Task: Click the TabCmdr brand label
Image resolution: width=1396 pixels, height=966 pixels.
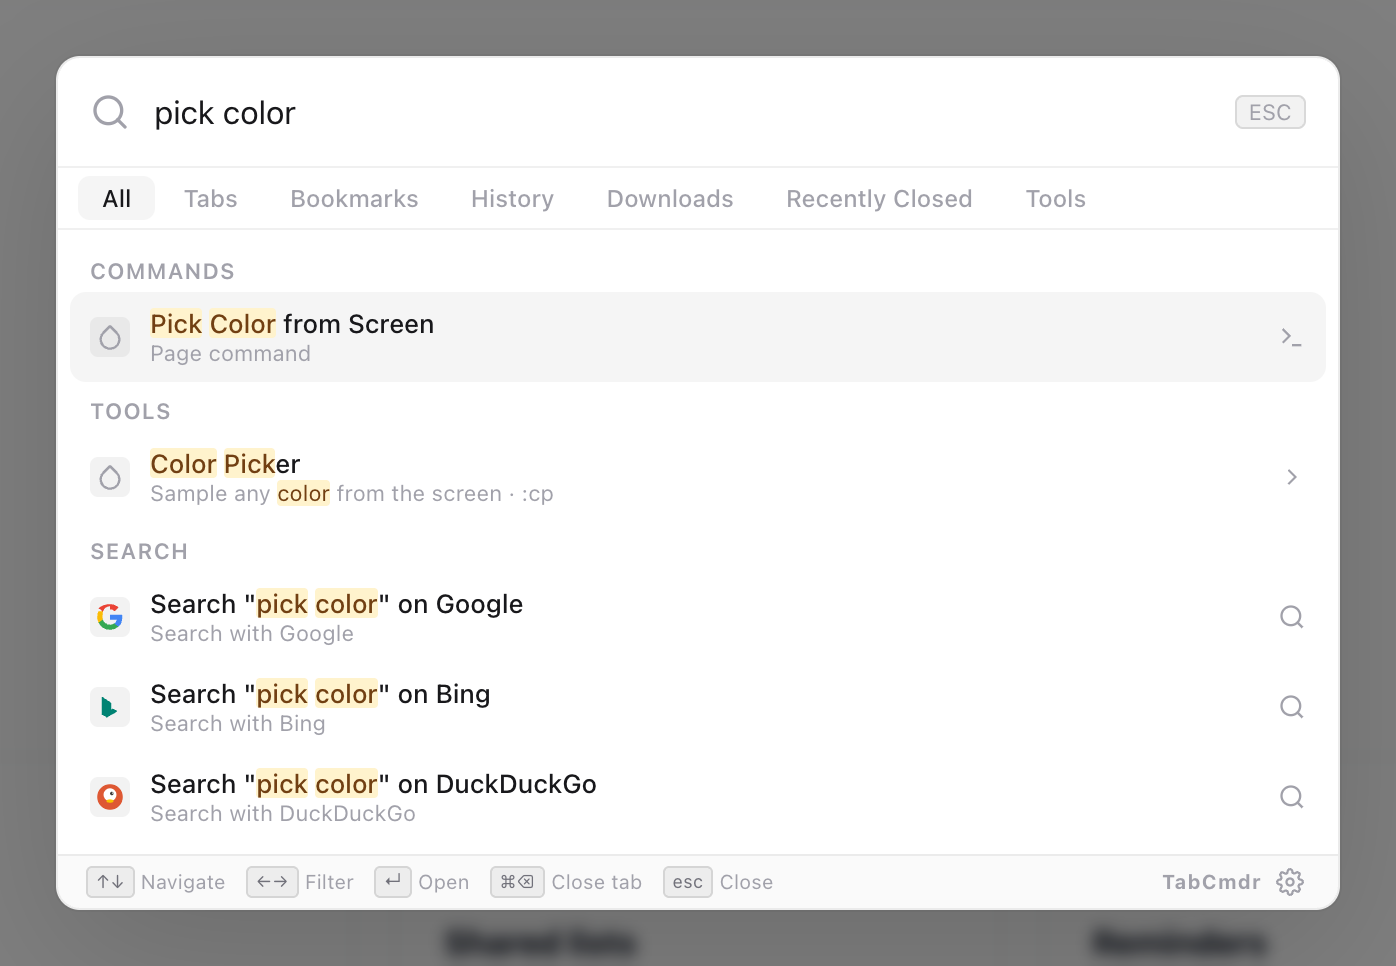Action: 1211,882
